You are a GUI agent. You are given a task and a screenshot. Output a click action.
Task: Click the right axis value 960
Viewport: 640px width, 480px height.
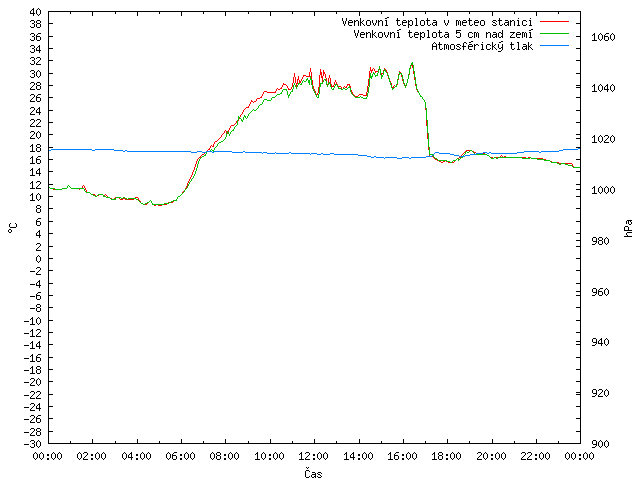point(600,292)
